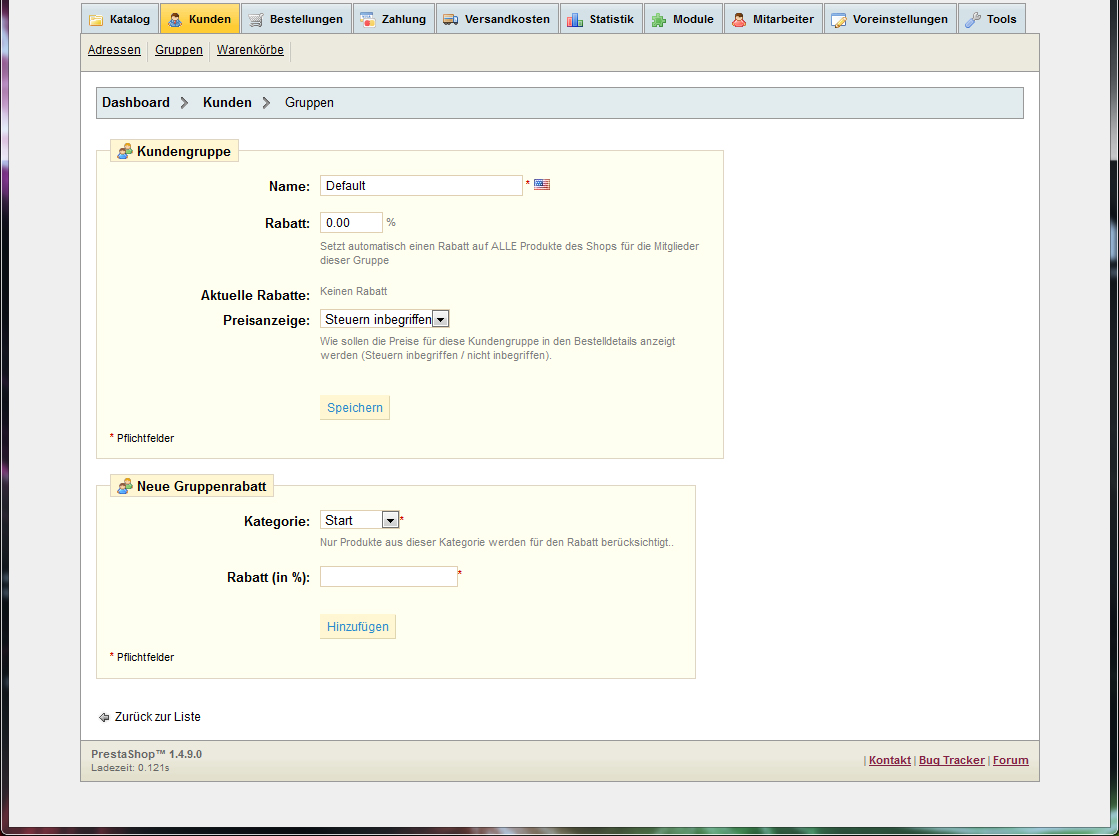Click the Kundengruppe heading group icon
1119x836 pixels.
pyautogui.click(x=125, y=151)
